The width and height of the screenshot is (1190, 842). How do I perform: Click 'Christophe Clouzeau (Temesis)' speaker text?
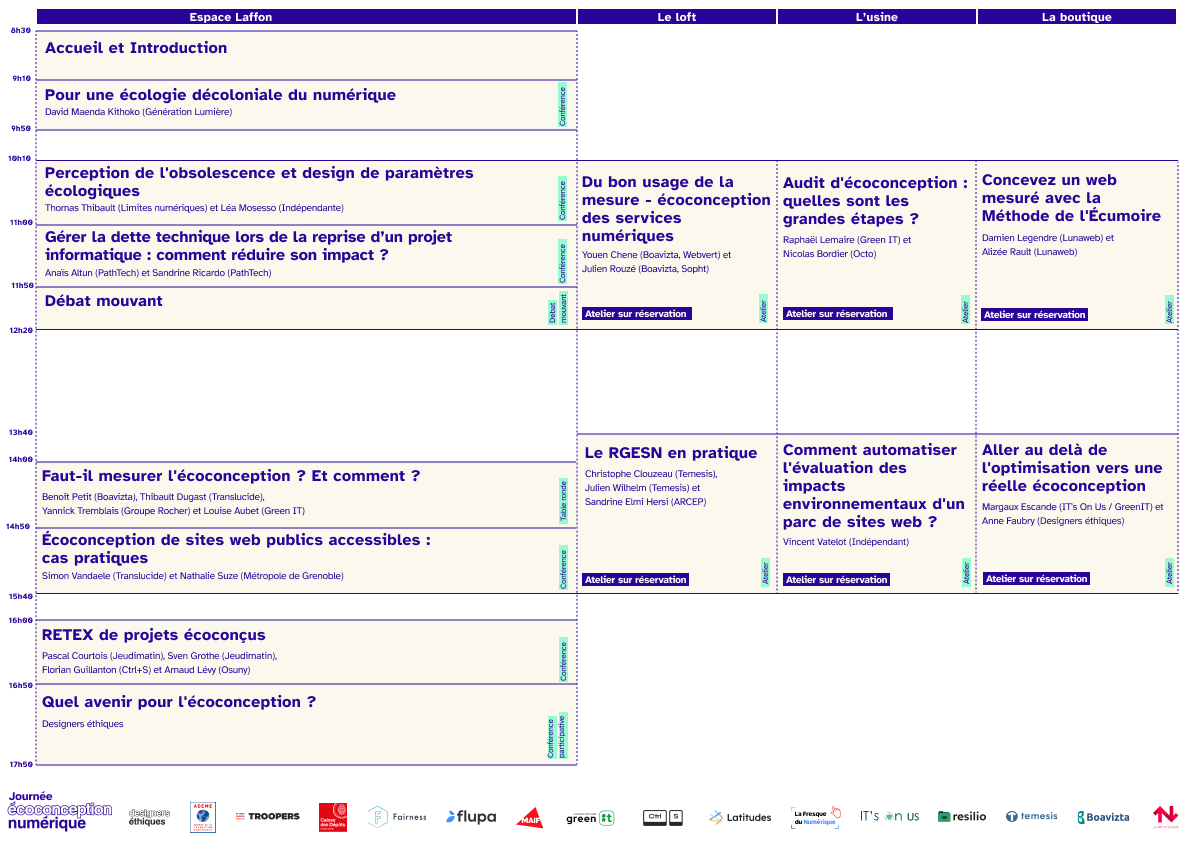tap(651, 474)
